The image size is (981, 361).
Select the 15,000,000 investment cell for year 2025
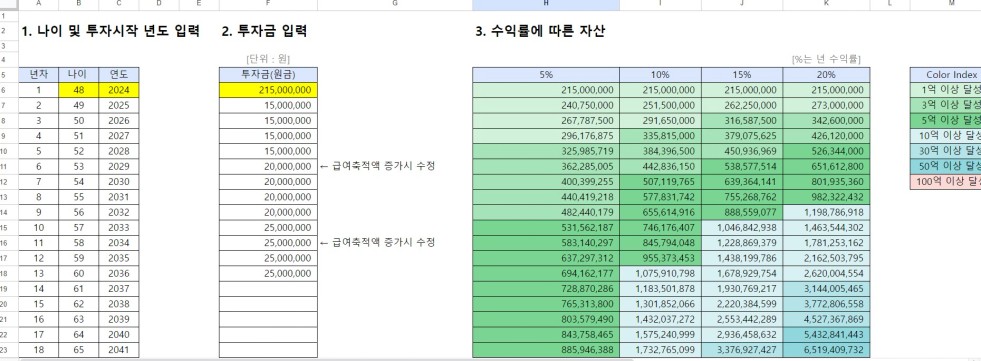tap(268, 105)
